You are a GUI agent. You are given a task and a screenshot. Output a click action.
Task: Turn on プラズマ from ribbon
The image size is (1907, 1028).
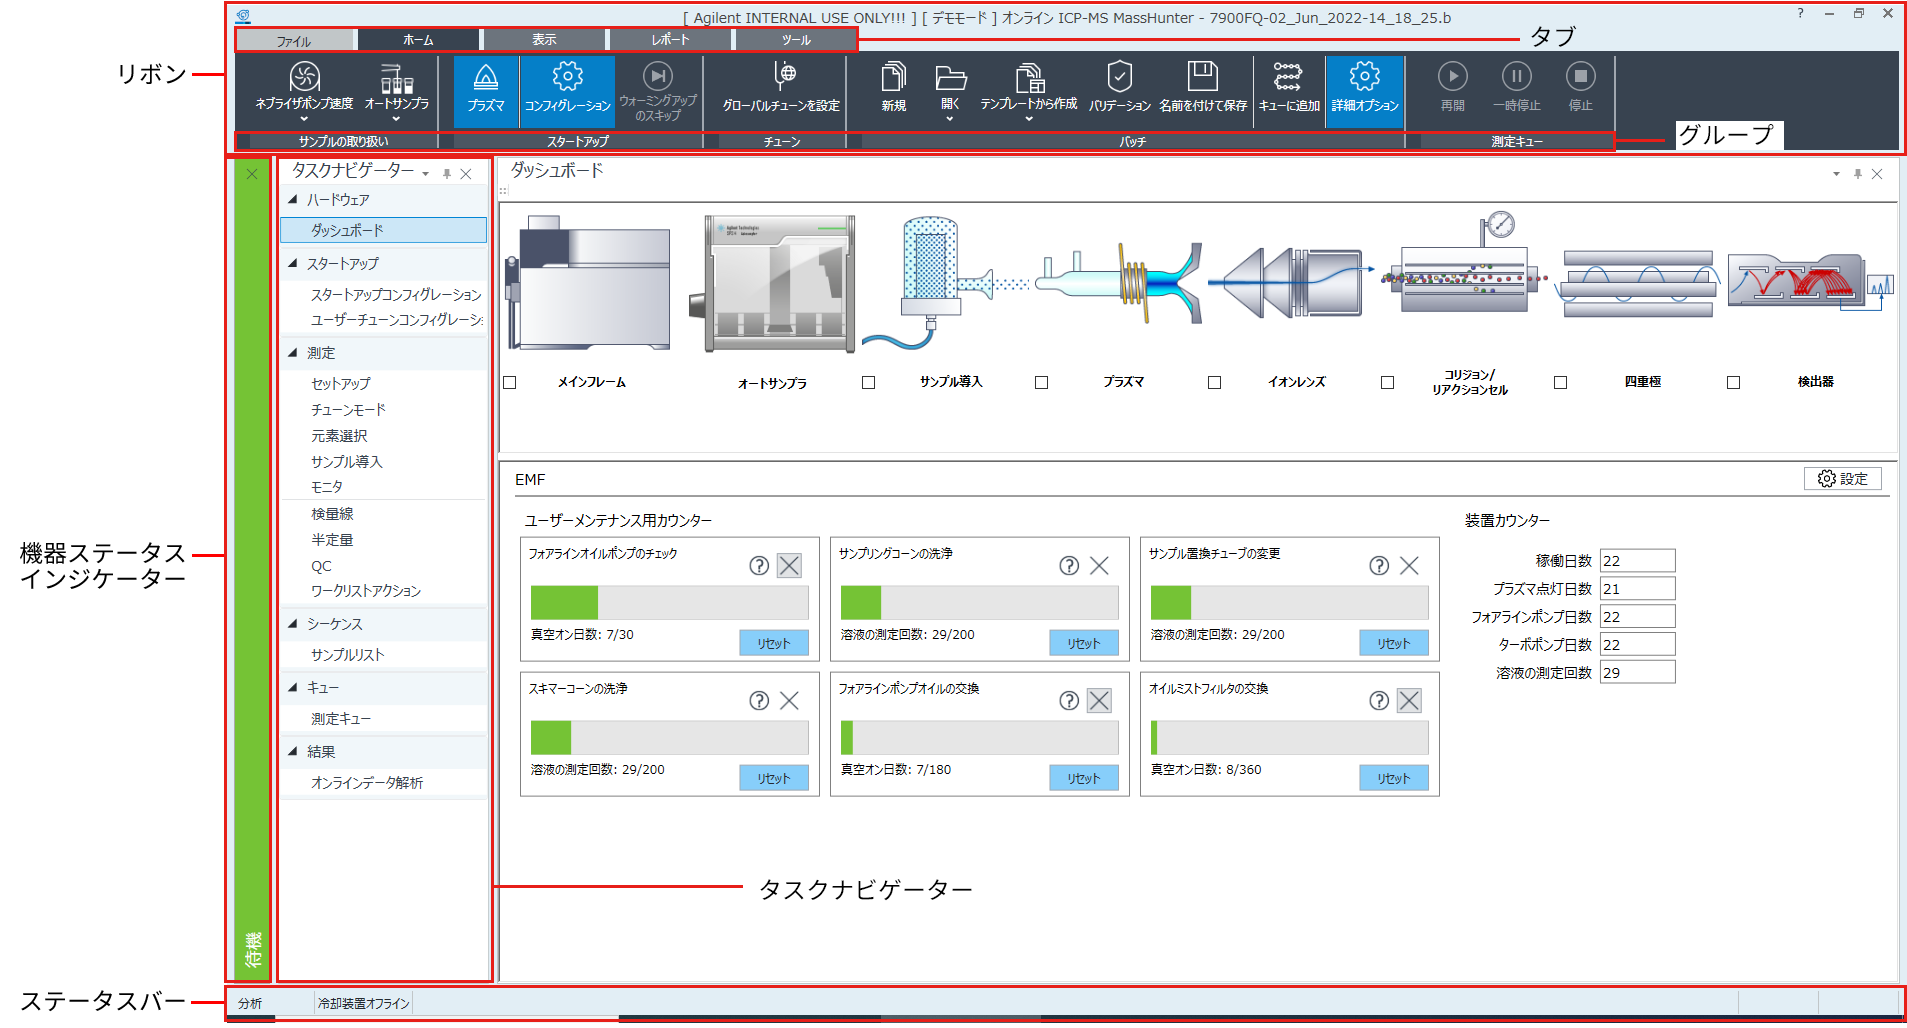point(486,89)
